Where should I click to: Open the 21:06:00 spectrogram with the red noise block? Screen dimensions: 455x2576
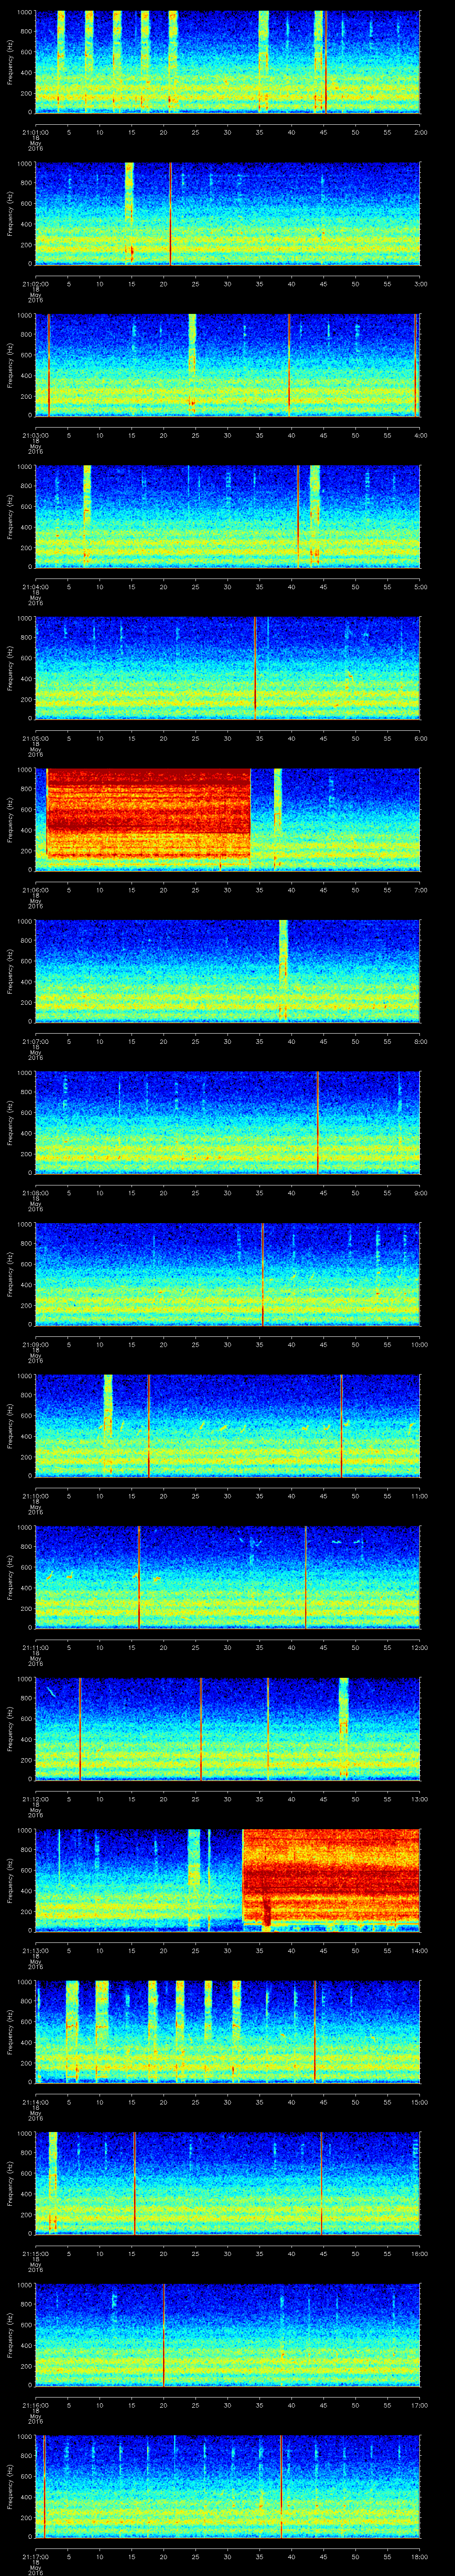pyautogui.click(x=228, y=820)
